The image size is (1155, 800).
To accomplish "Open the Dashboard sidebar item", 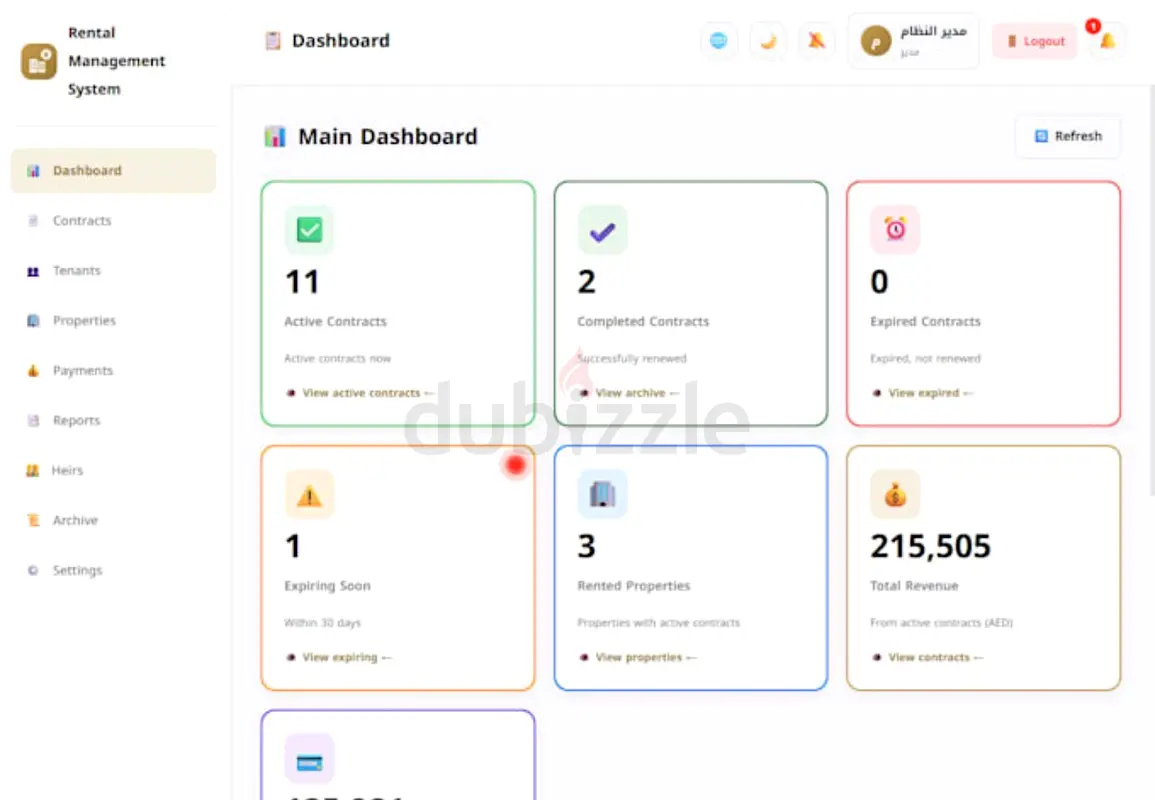I will (113, 171).
